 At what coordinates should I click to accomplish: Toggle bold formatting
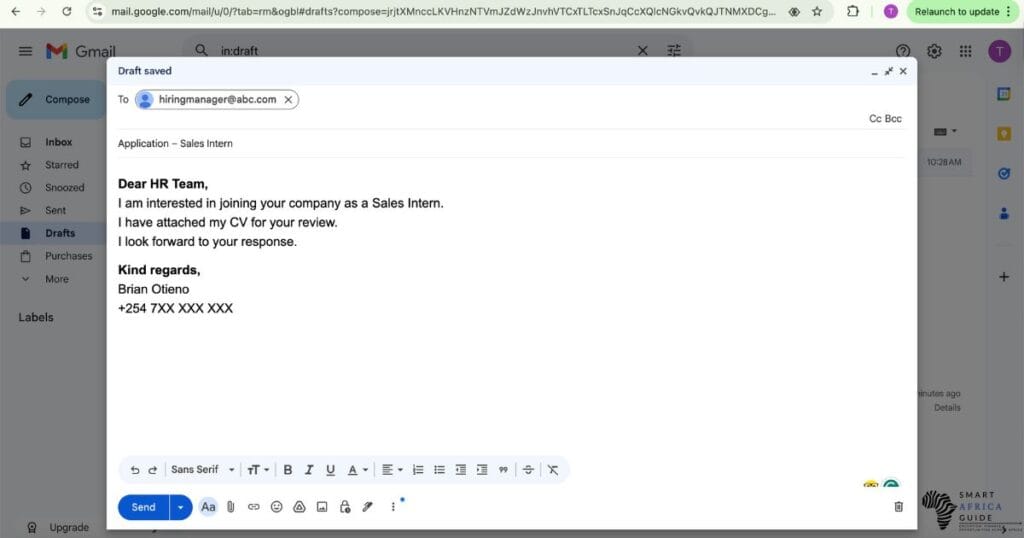[x=287, y=470]
